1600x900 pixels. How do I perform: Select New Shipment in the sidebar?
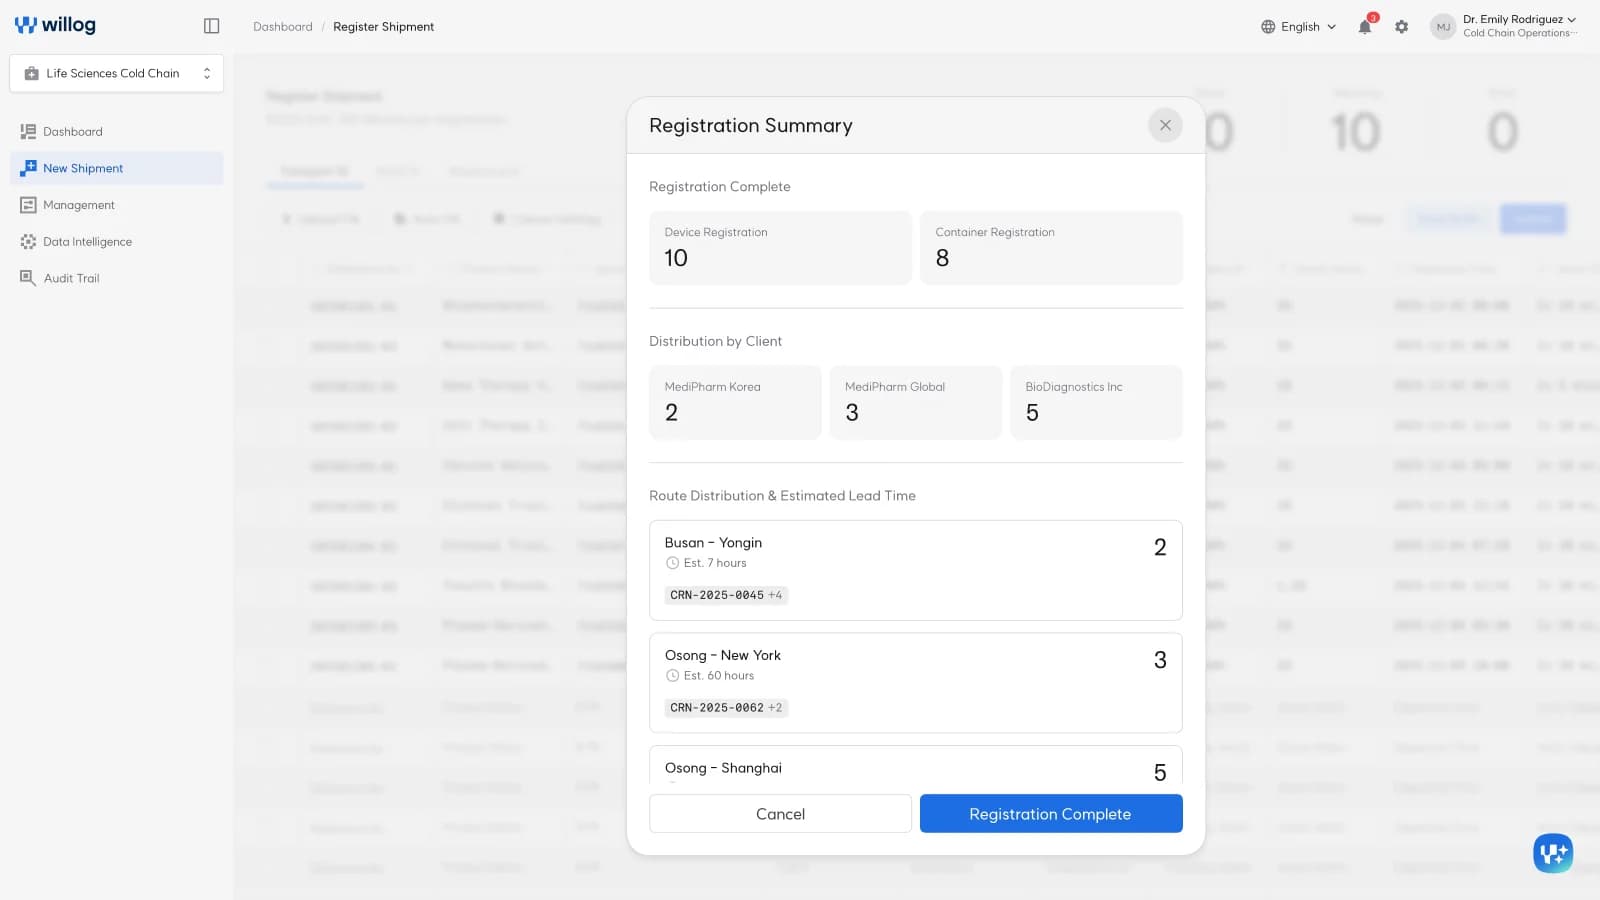pos(116,168)
